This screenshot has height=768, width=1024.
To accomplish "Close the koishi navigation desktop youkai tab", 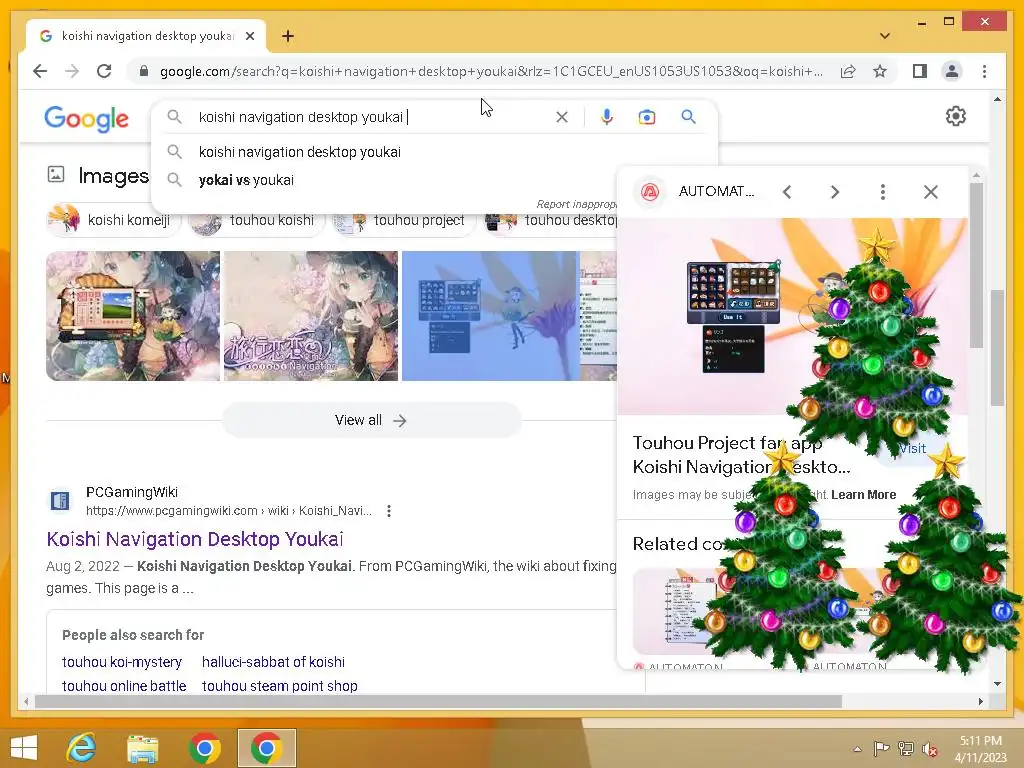I will click(x=249, y=36).
